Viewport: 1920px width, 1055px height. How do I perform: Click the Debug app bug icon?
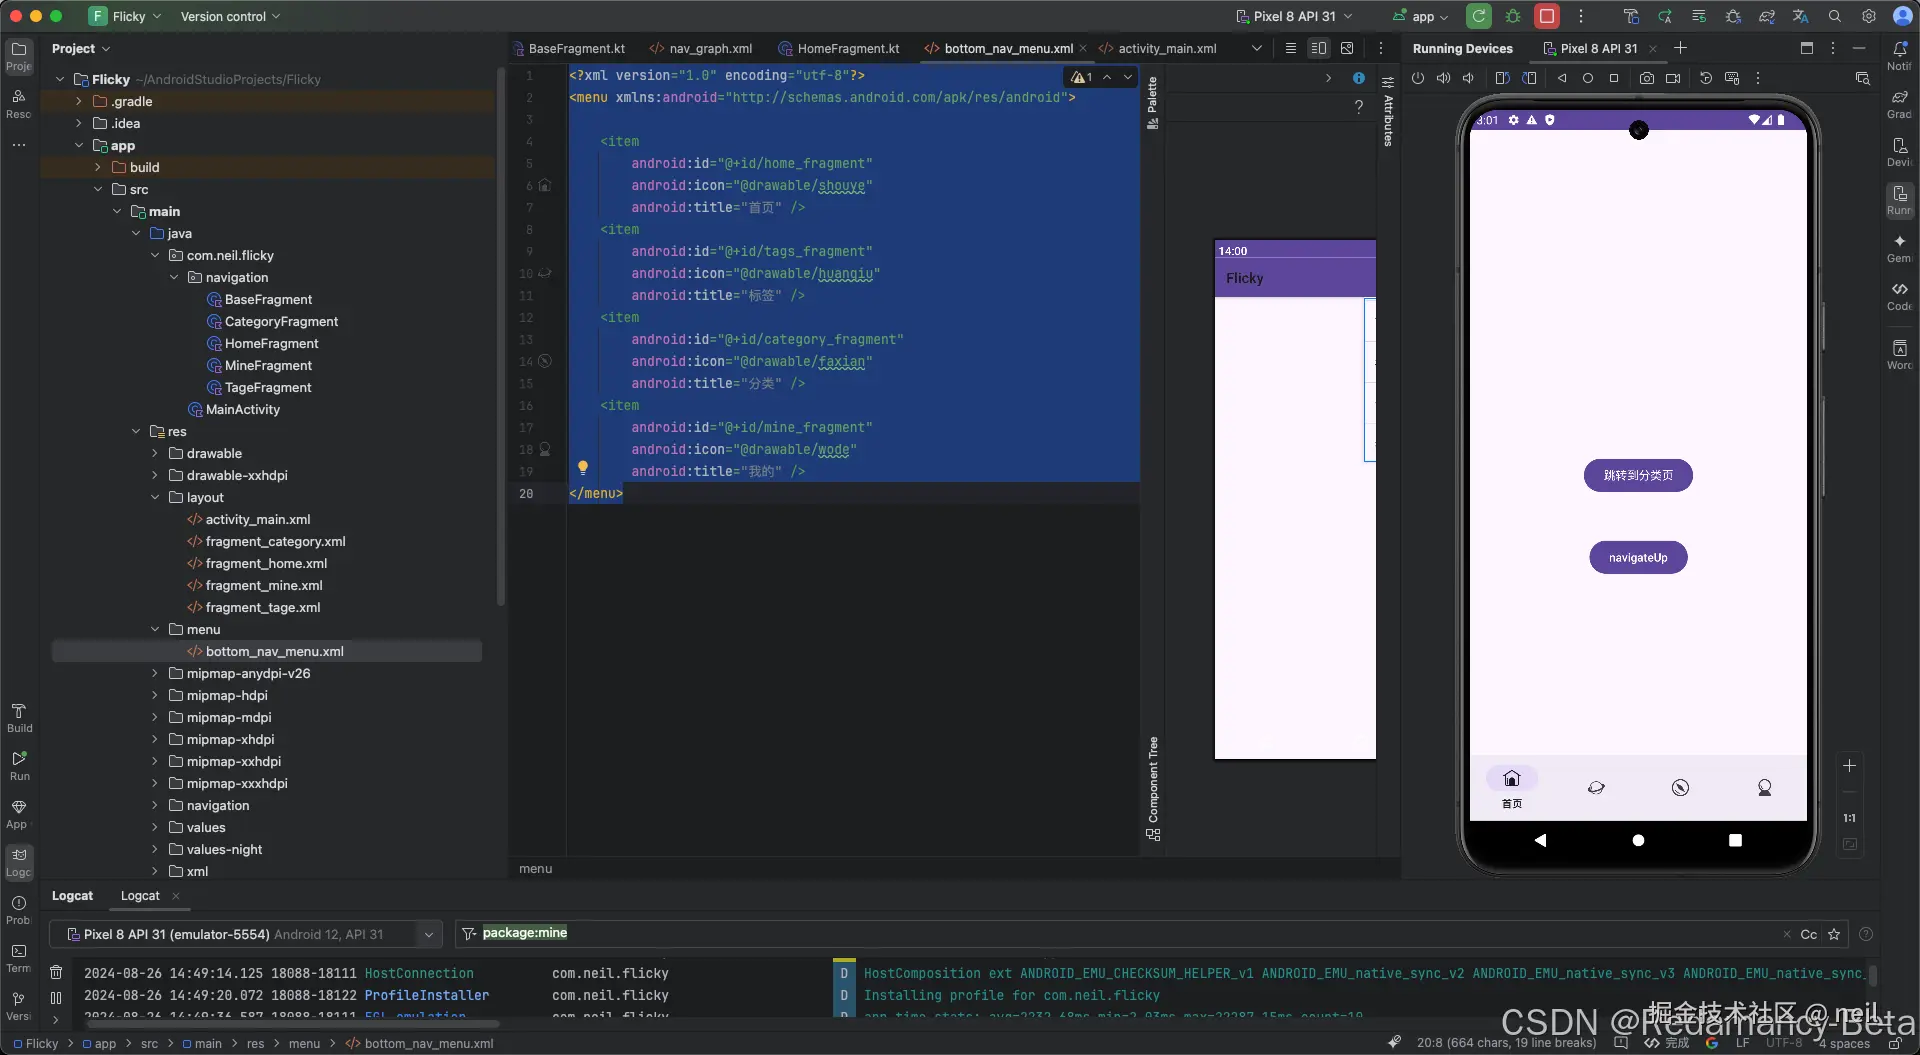[1513, 16]
